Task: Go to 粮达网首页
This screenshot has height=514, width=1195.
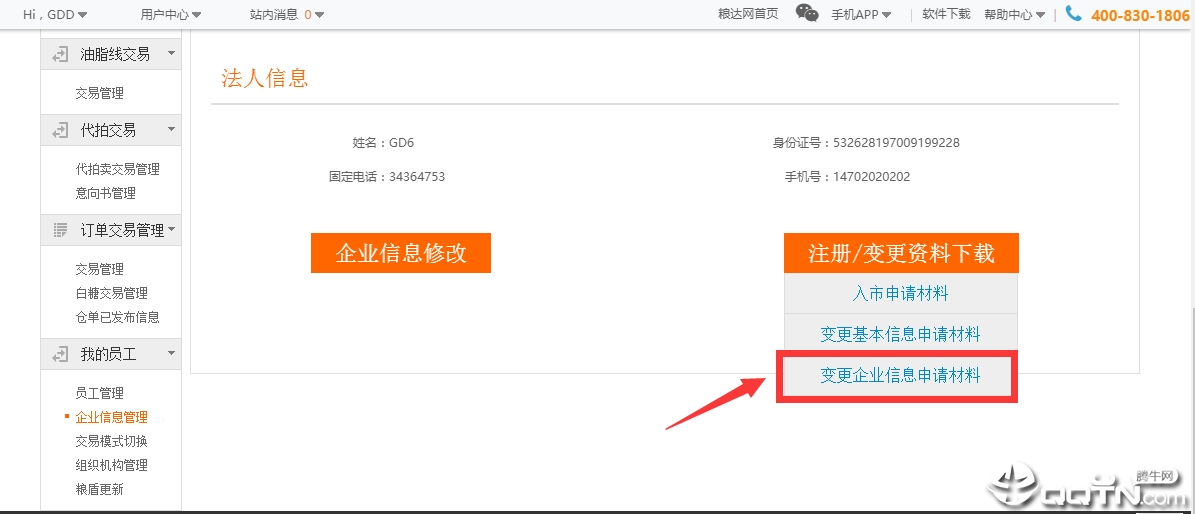Action: [748, 14]
